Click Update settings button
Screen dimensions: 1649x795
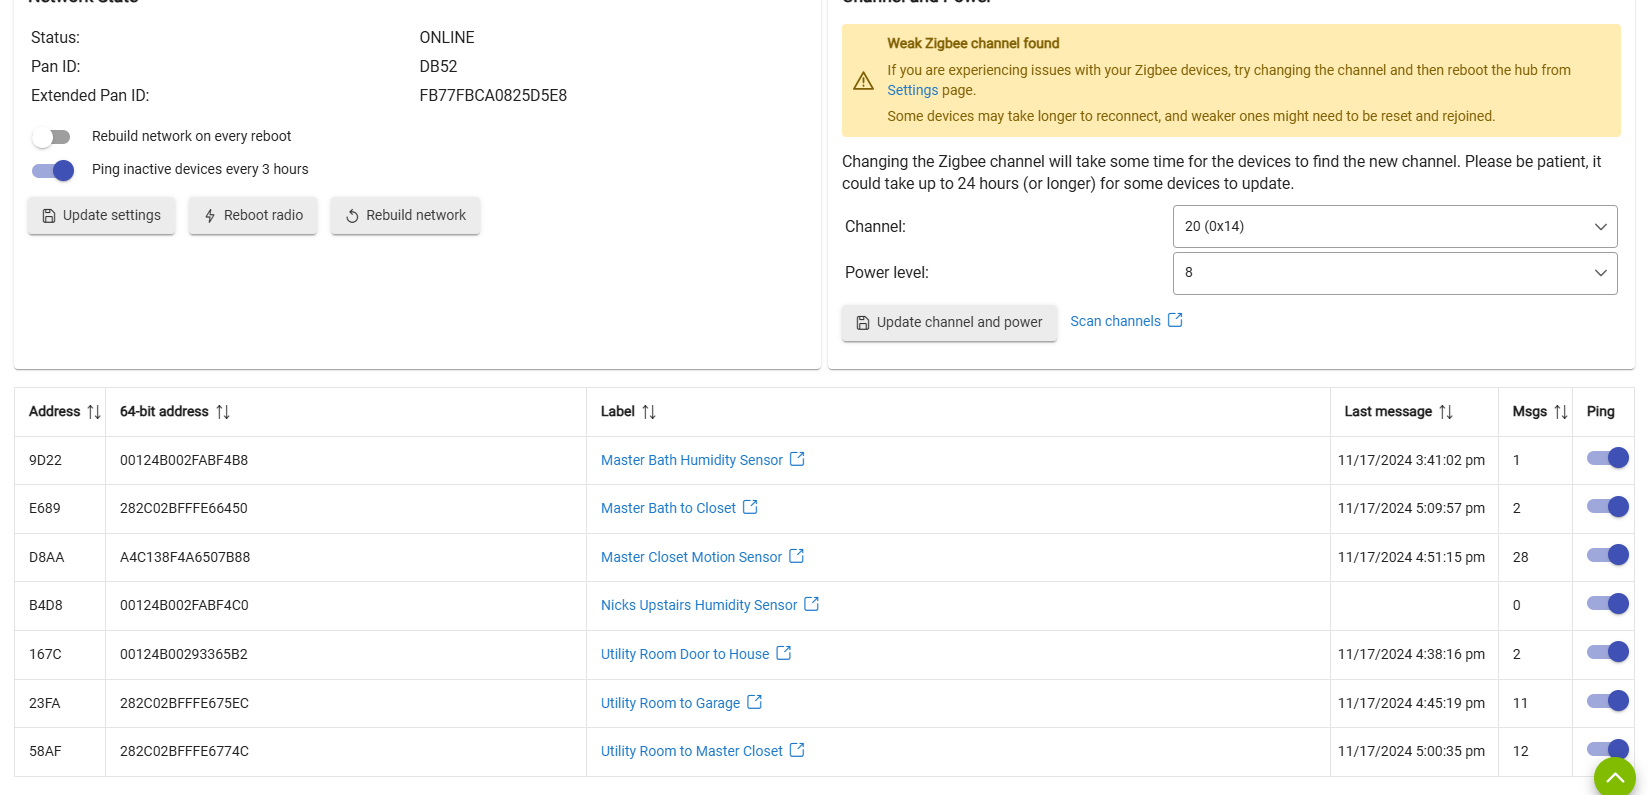[x=101, y=215]
